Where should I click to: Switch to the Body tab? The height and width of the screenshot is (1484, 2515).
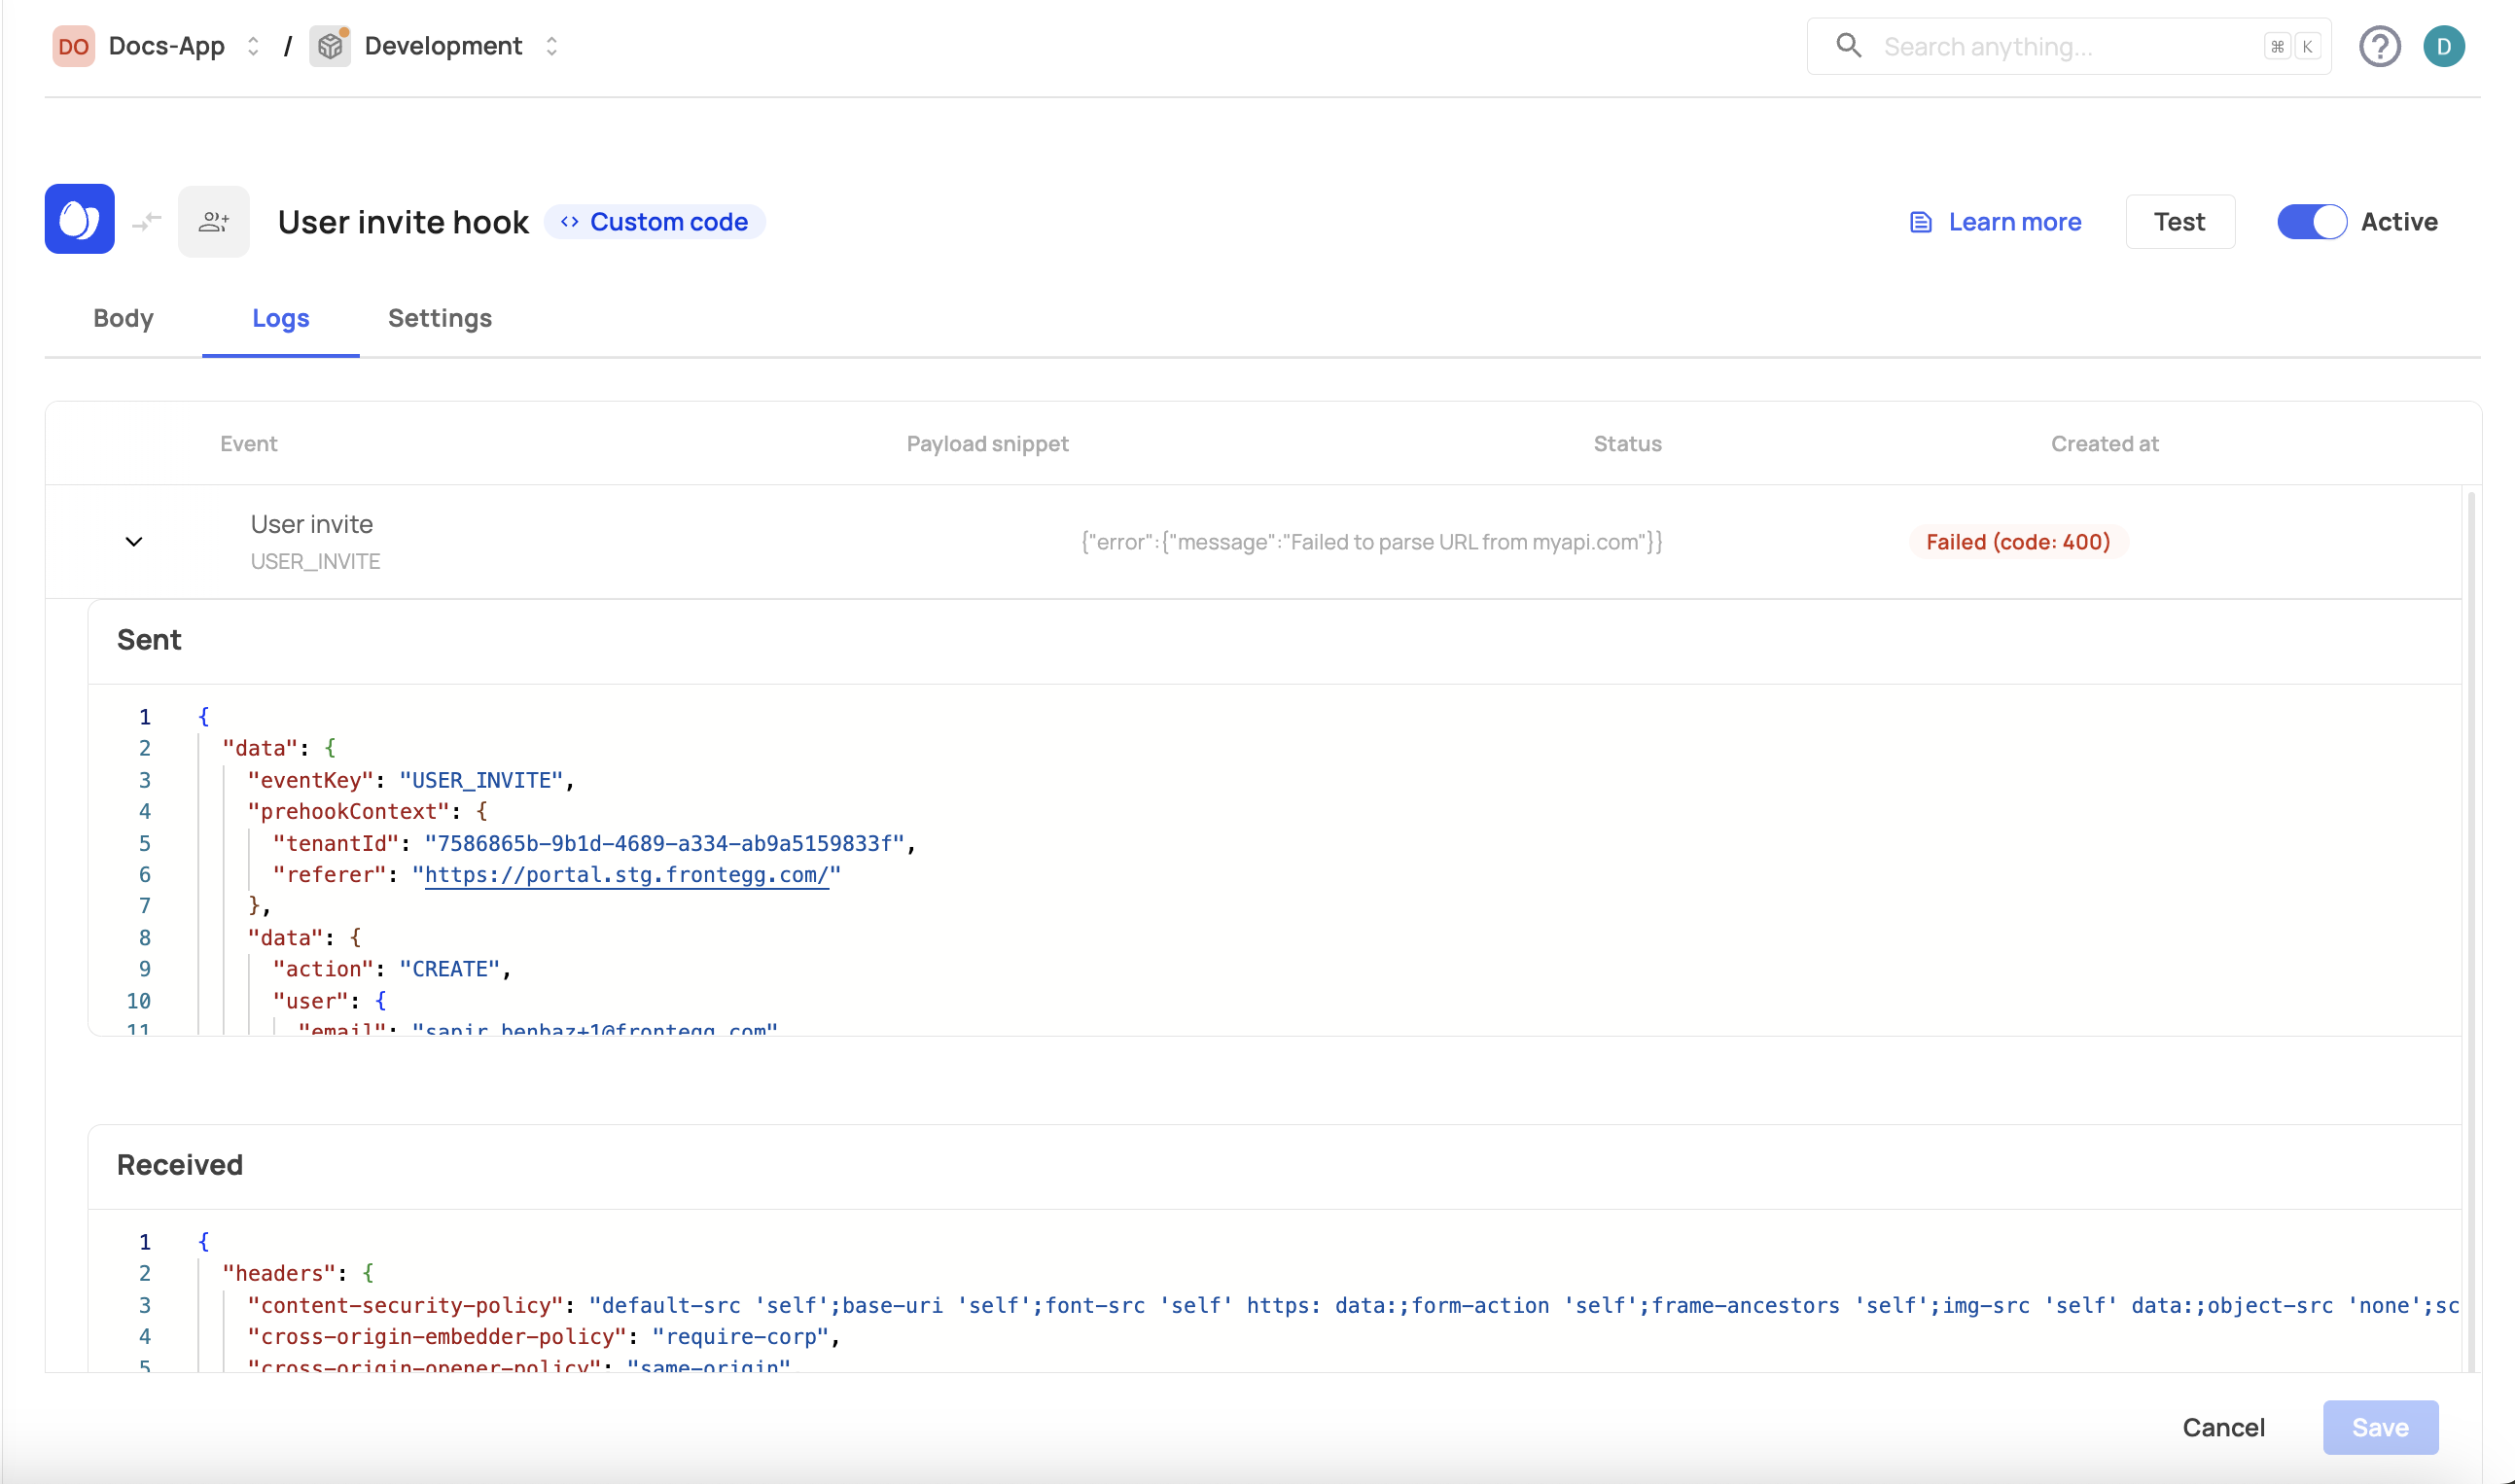124,318
